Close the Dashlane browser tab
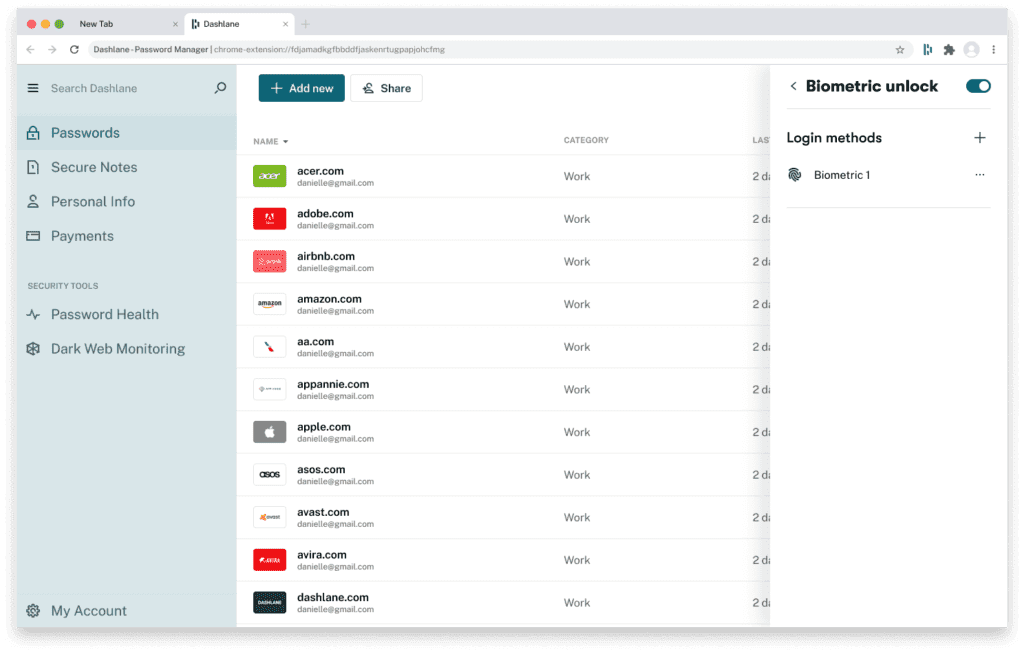The width and height of the screenshot is (1024, 652). [285, 24]
